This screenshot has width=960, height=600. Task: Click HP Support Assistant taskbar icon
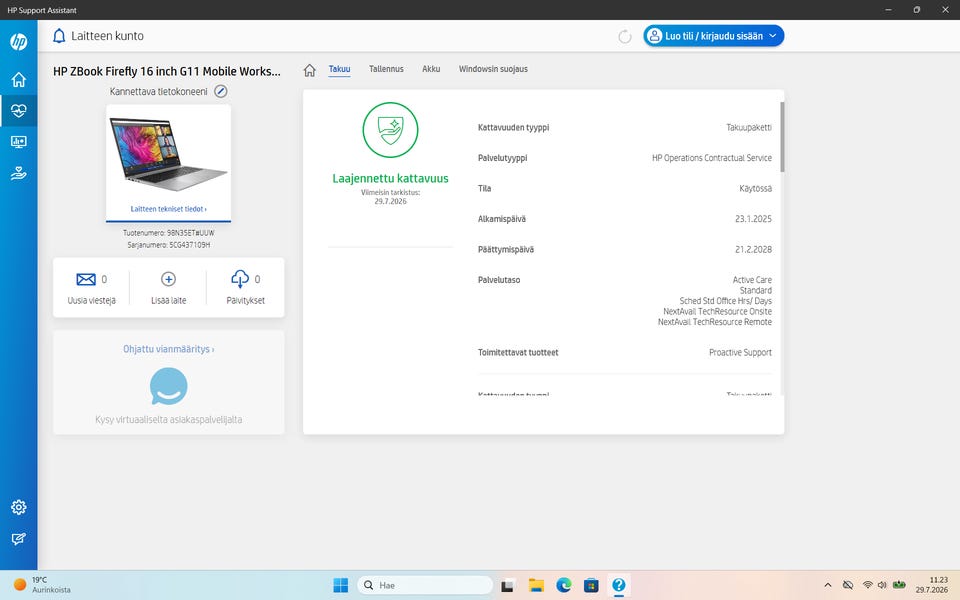619,585
